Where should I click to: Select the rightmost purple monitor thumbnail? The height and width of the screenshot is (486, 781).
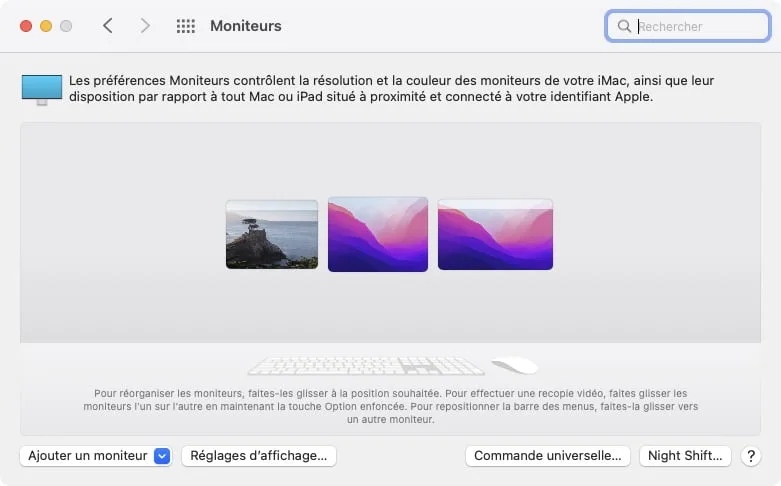coord(495,234)
